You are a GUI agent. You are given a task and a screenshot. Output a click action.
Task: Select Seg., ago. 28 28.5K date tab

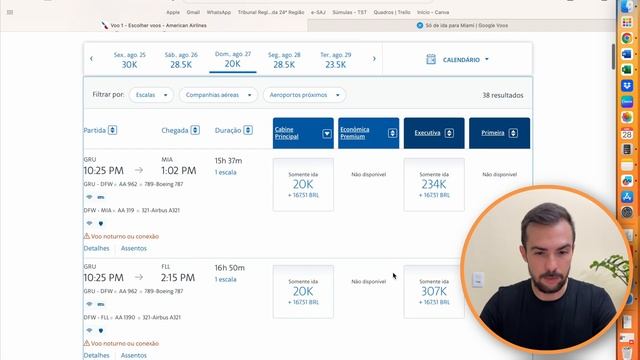tap(284, 60)
